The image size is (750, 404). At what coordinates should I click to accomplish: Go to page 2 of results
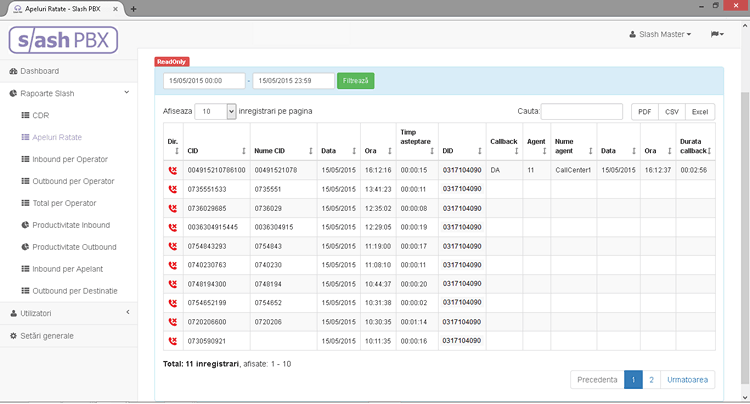click(651, 380)
